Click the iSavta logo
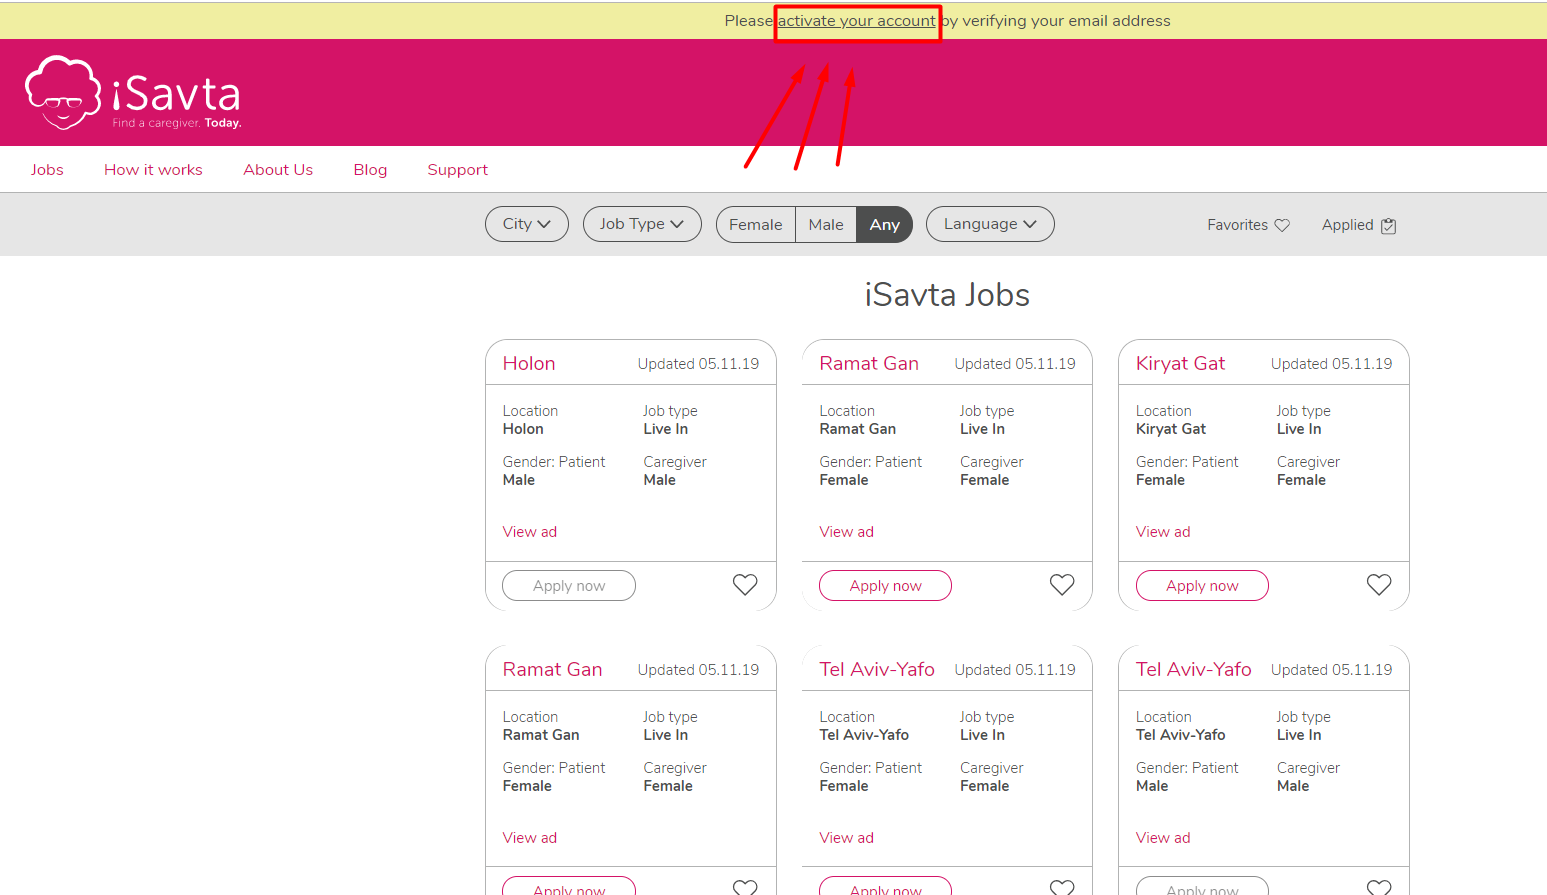Screen dimensions: 1547x895 click(133, 93)
